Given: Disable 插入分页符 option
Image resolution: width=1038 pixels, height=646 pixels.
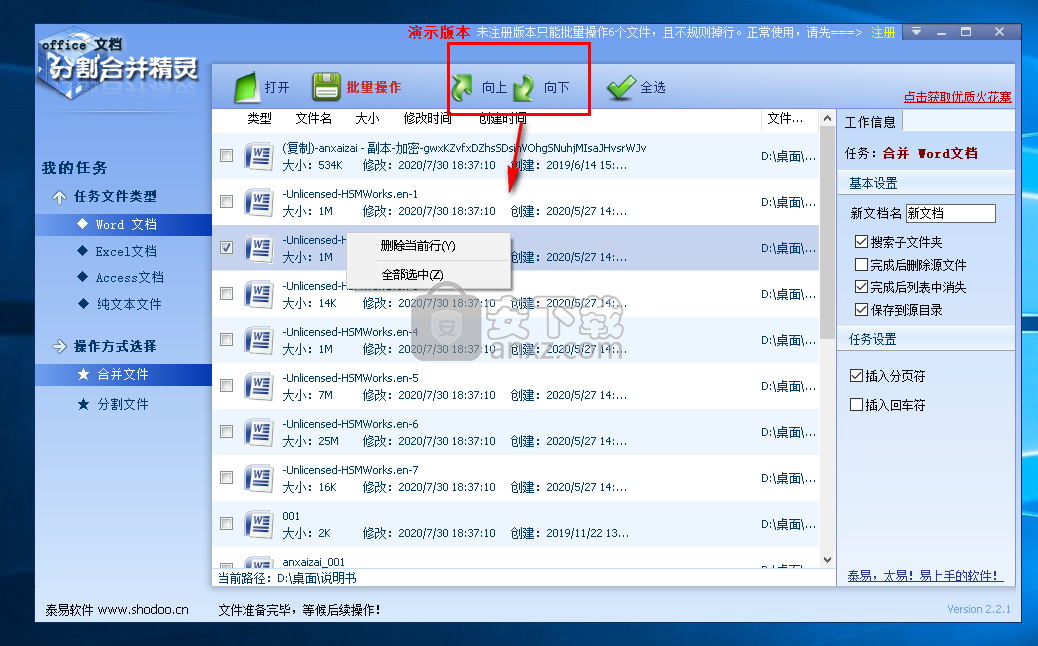Looking at the screenshot, I should click(x=857, y=376).
